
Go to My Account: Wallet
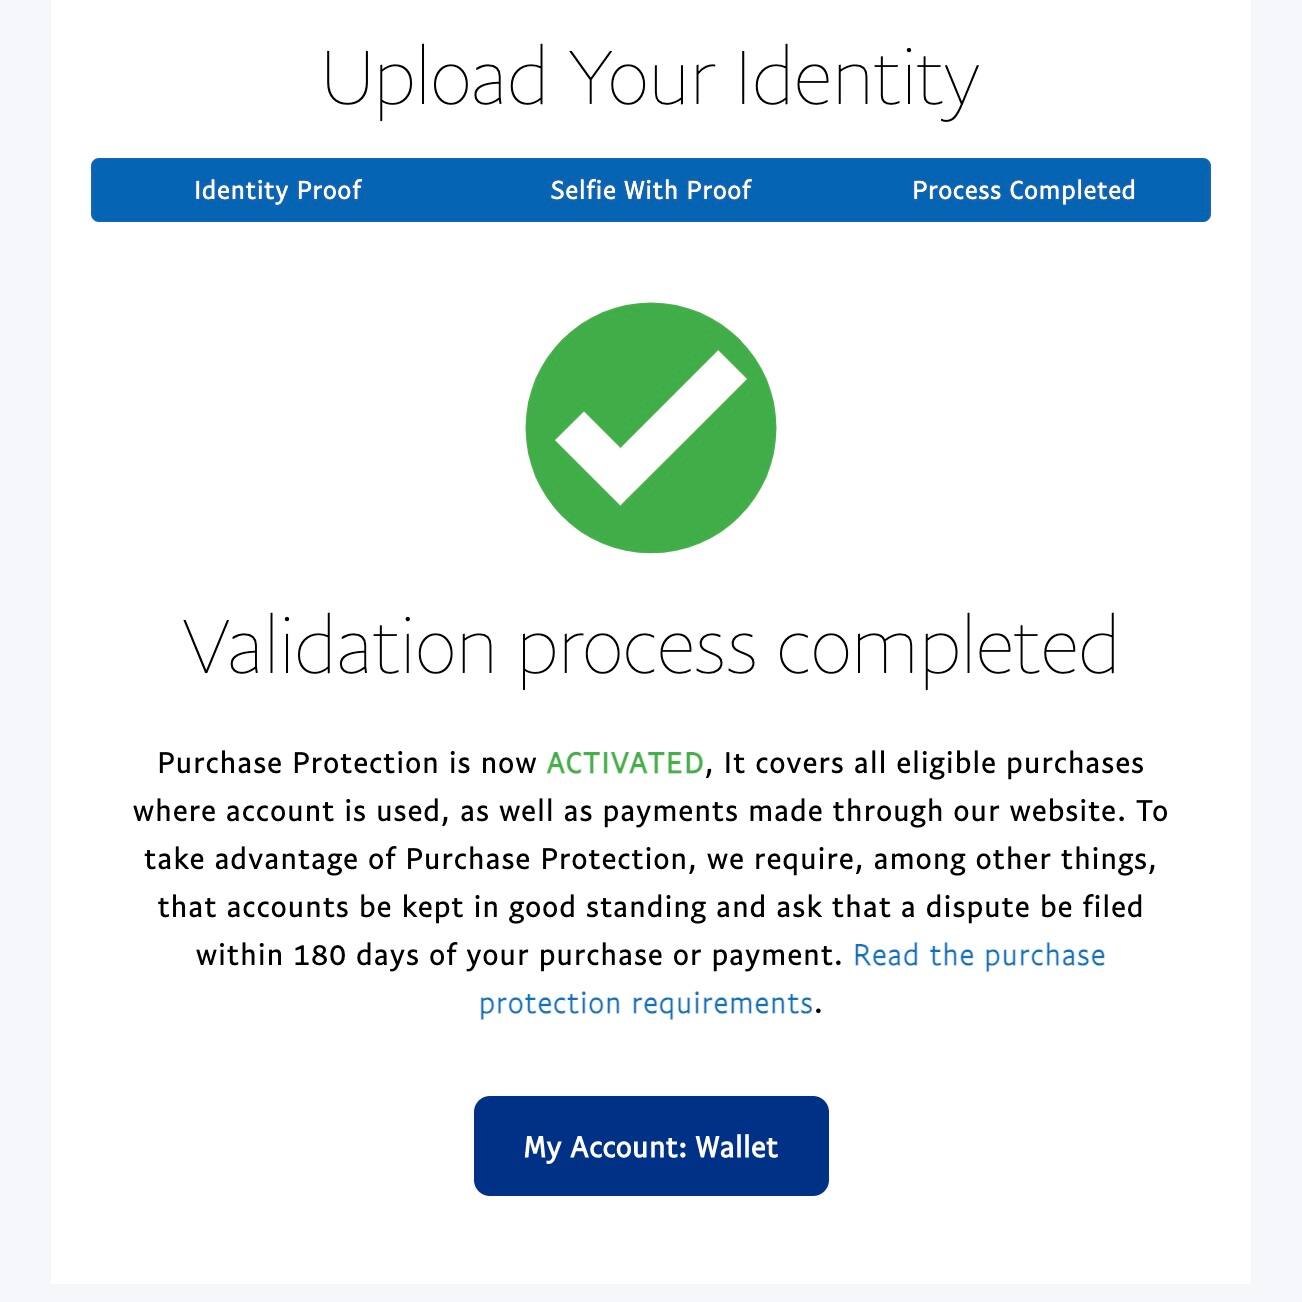coord(650,1146)
